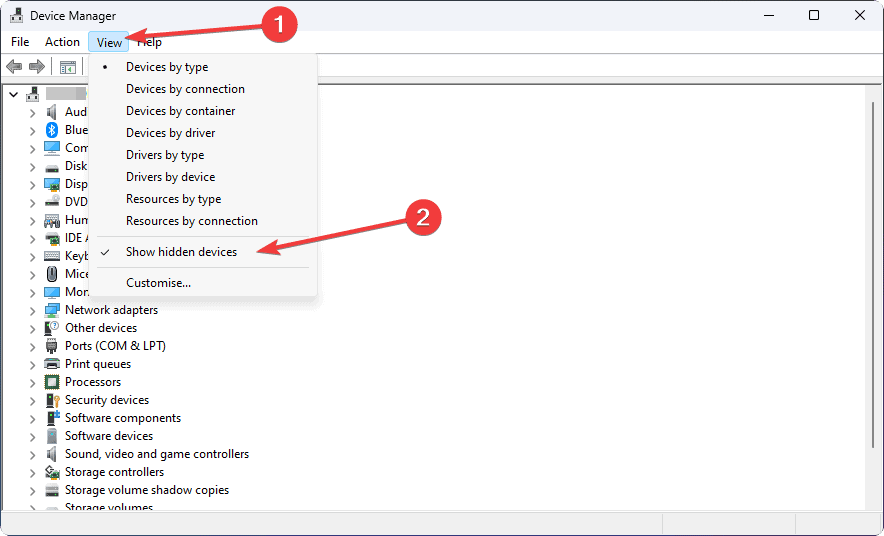Expand the Processors category
This screenshot has width=884, height=536.
[33, 383]
